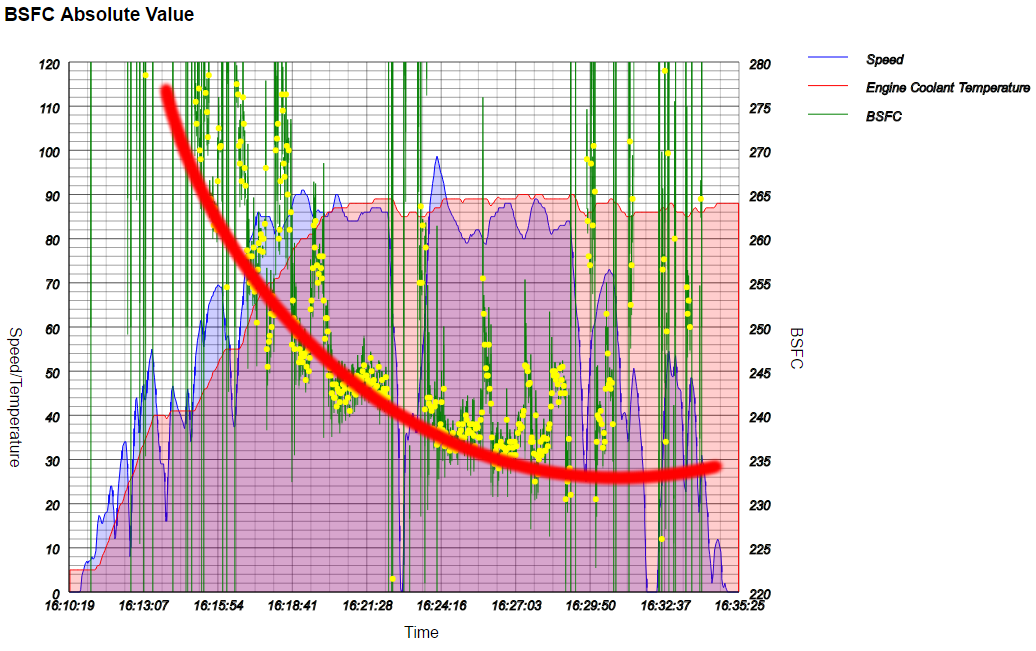The width and height of the screenshot is (1036, 651).
Task: Click the 16:13:07 time tick label
Action: (143, 605)
